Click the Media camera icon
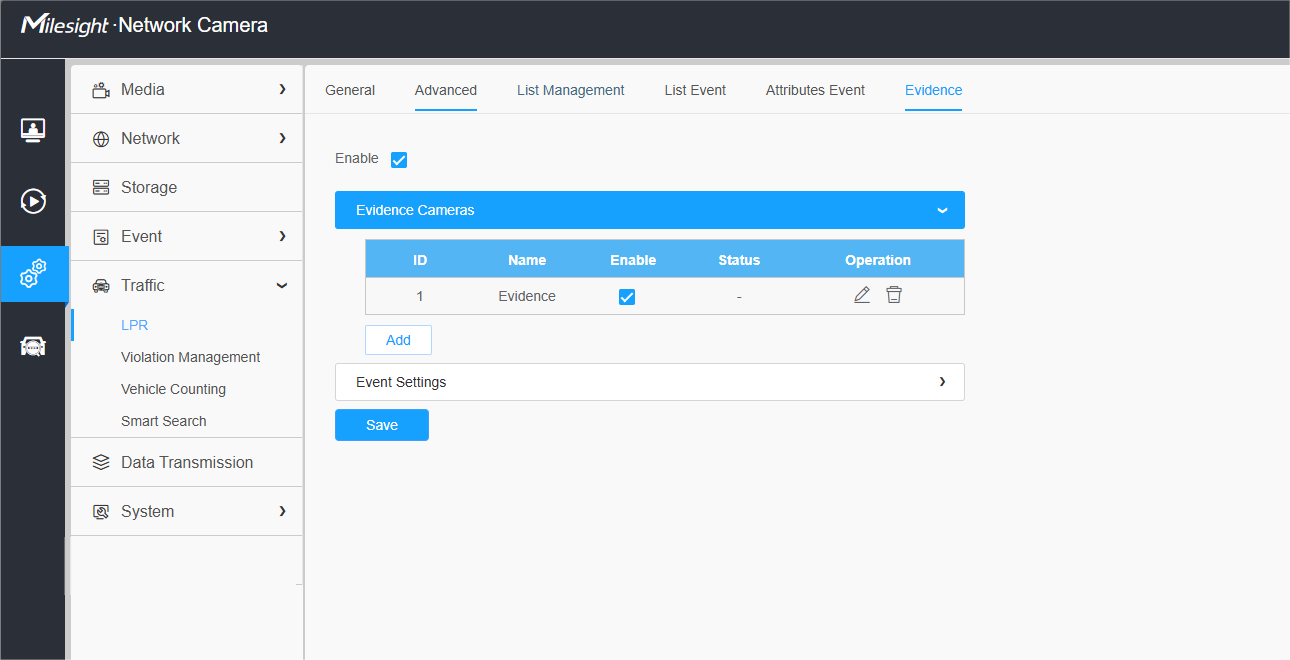1290x660 pixels. pyautogui.click(x=101, y=90)
